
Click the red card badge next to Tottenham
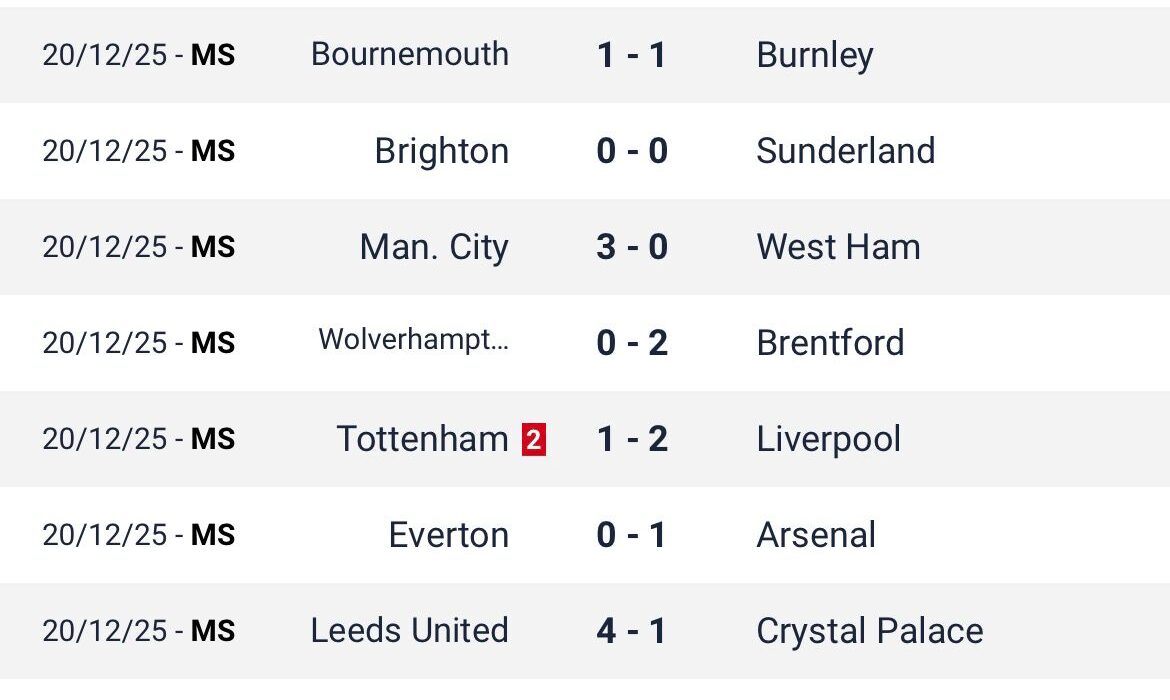coord(534,440)
